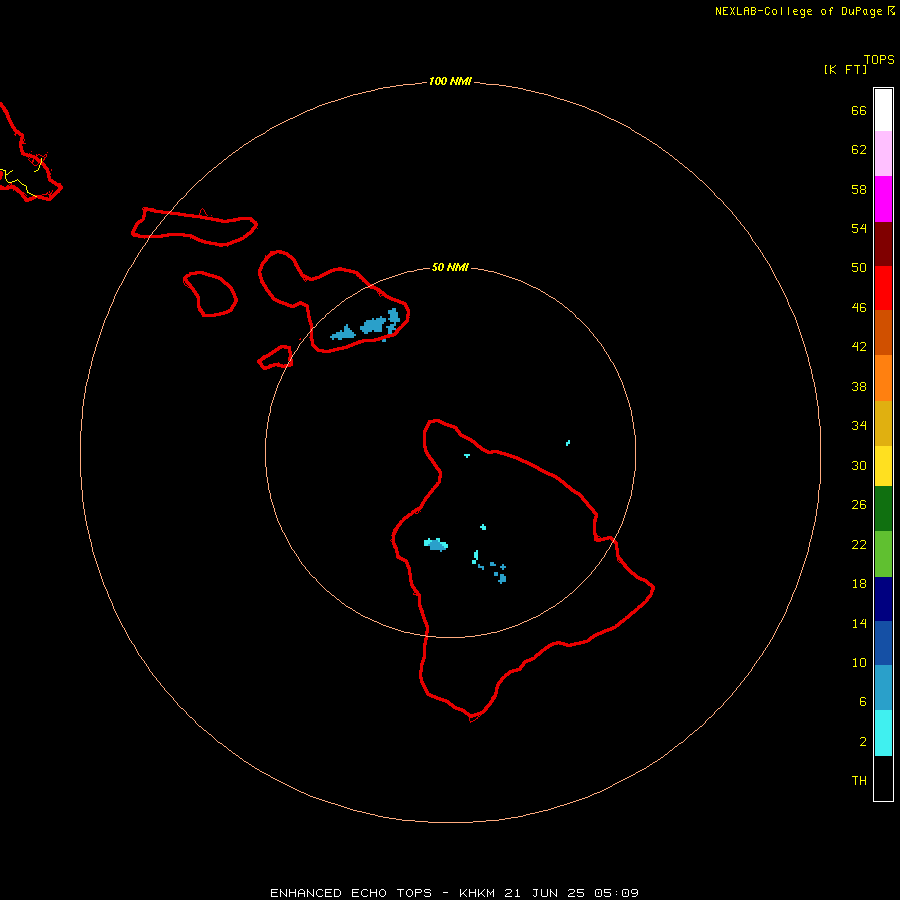Image resolution: width=900 pixels, height=900 pixels.
Task: Pick the light steel-blue legend swatch
Action: click(x=883, y=688)
